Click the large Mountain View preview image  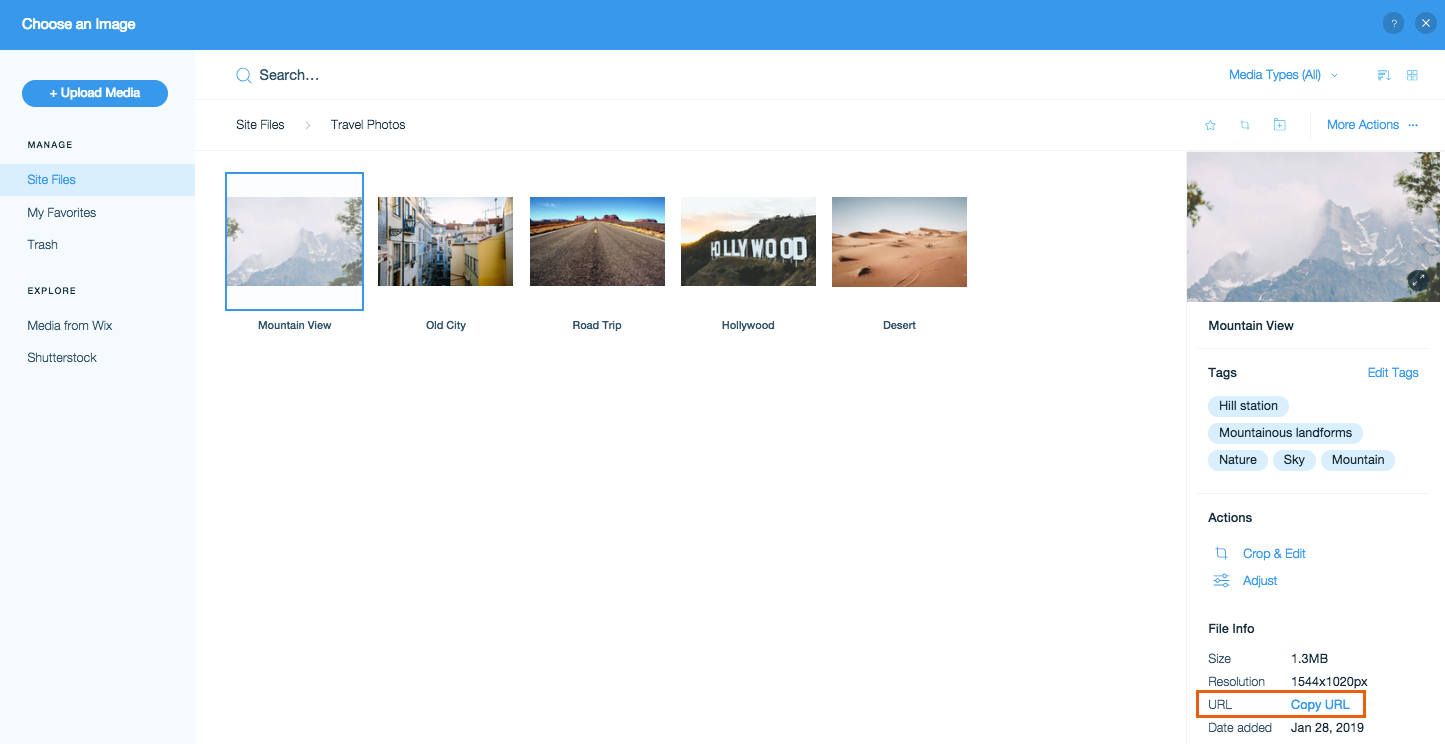1314,227
